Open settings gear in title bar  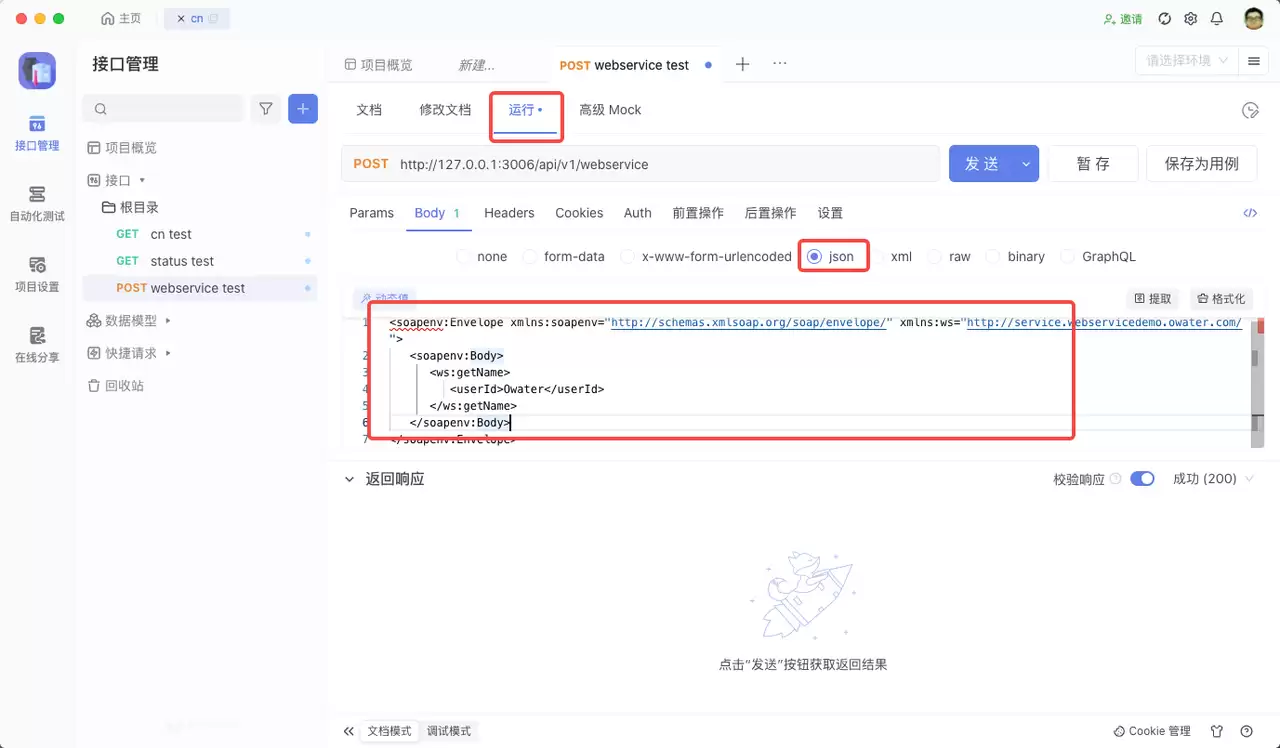click(x=1190, y=18)
